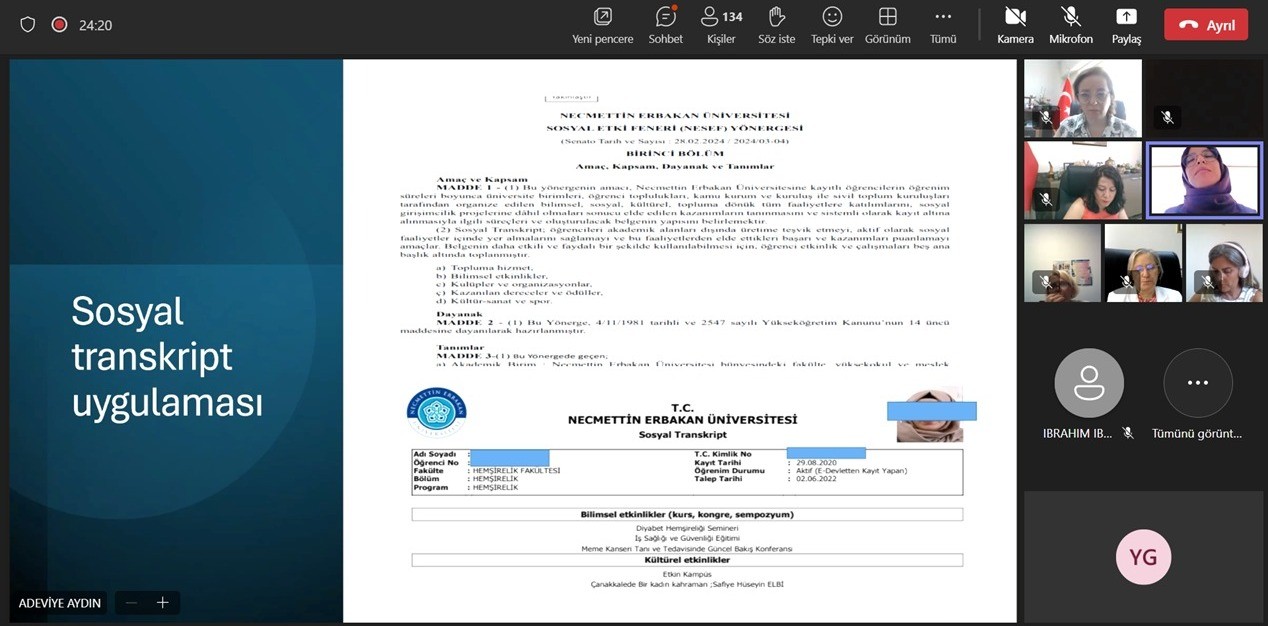
Task: Click the YG participant avatar
Action: point(1143,557)
